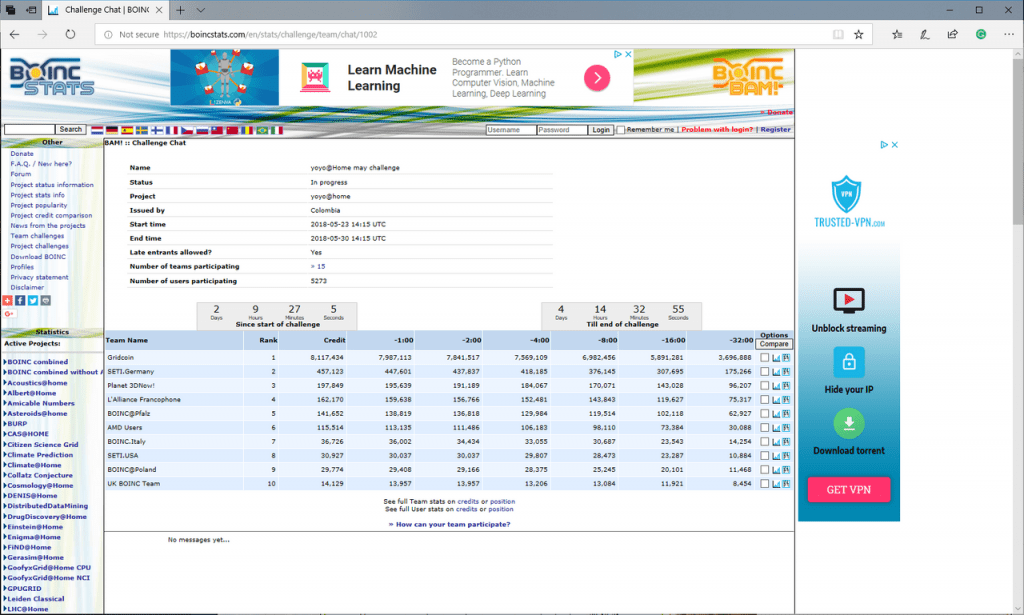The width and height of the screenshot is (1024, 615).
Task: Click the Google Plus share button
Action: (8, 314)
